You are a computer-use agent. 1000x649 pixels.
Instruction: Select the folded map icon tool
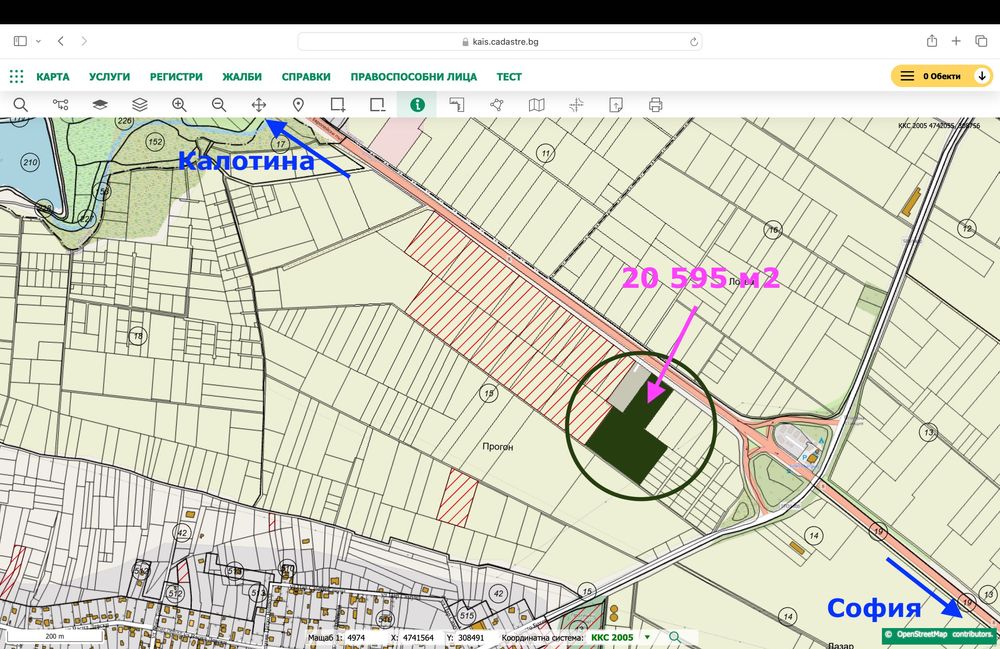coord(537,105)
